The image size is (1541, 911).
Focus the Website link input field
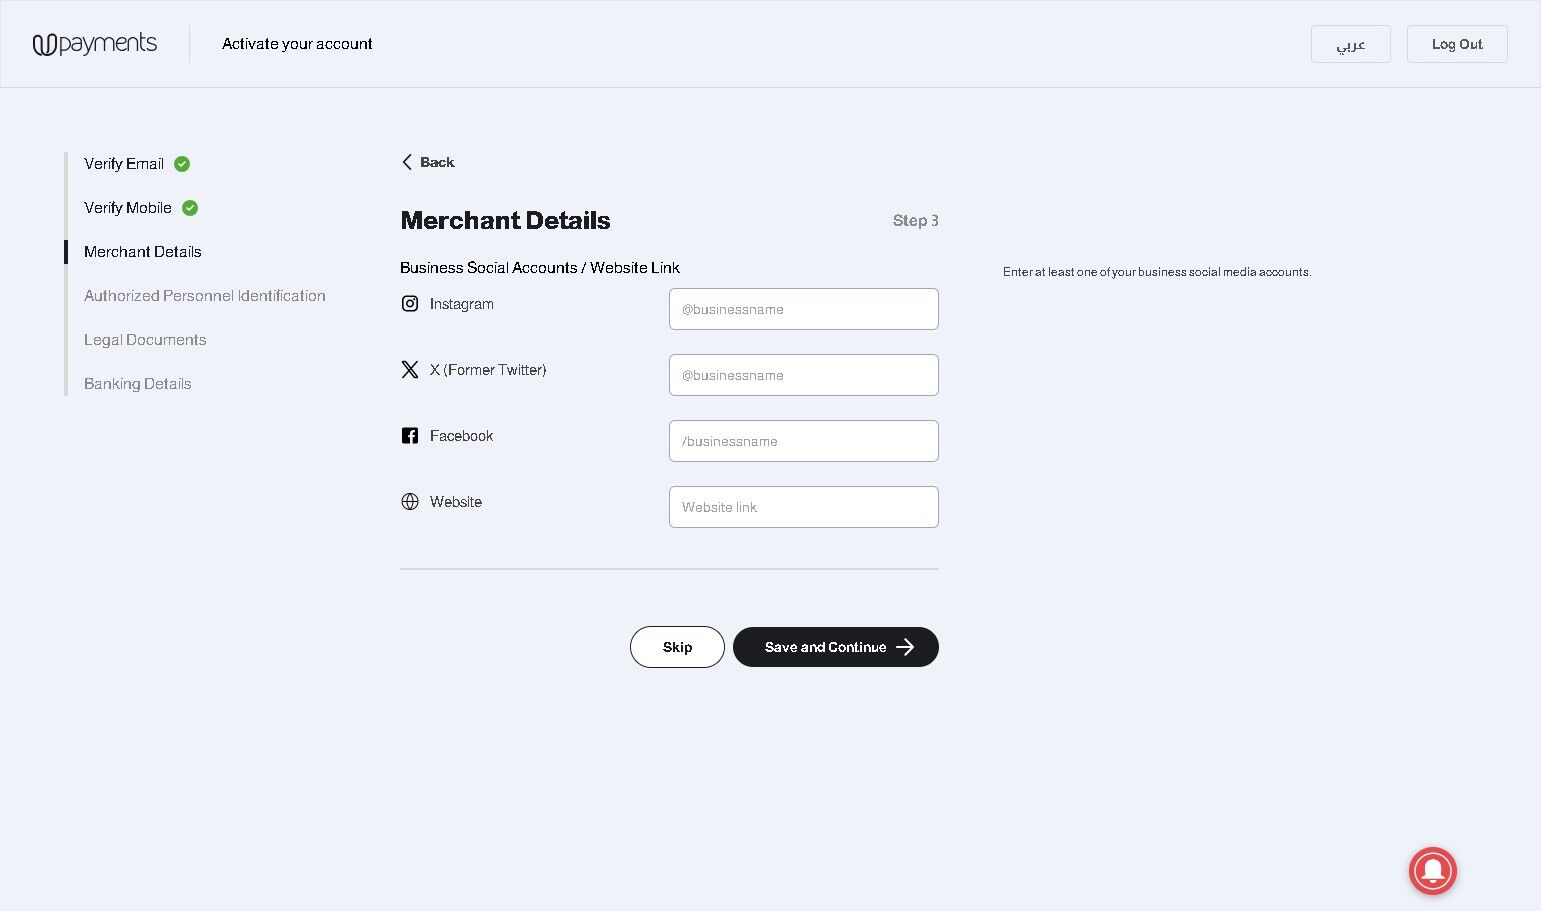(804, 507)
